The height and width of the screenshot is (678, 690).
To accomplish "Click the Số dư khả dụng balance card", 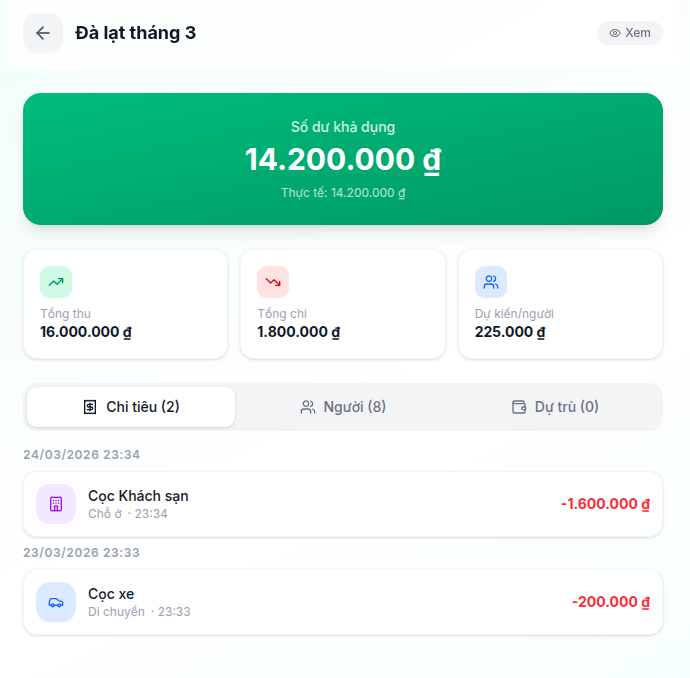I will [343, 159].
